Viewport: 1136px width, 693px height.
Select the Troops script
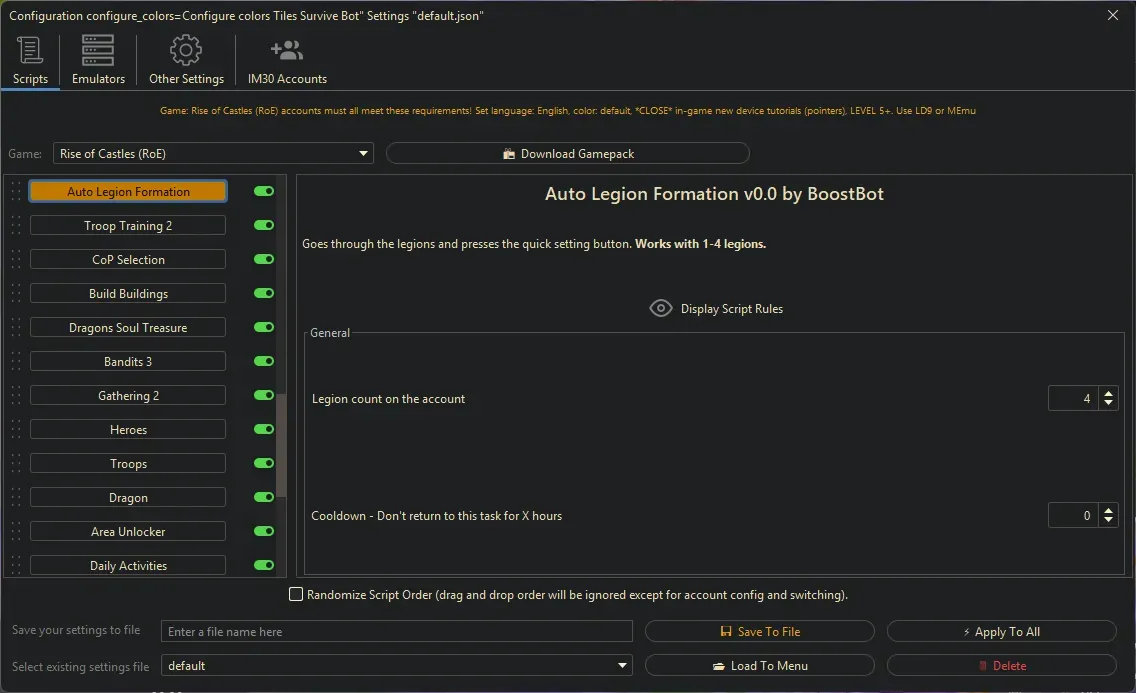(128, 463)
